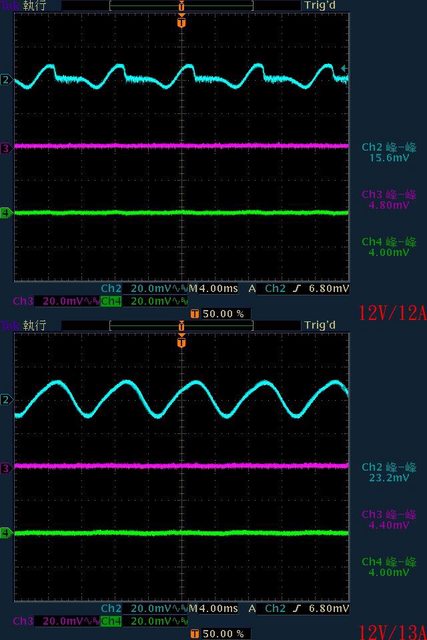Click the M4.00ms timebase readout in top capture
This screenshot has width=427, height=640.
coord(213,289)
